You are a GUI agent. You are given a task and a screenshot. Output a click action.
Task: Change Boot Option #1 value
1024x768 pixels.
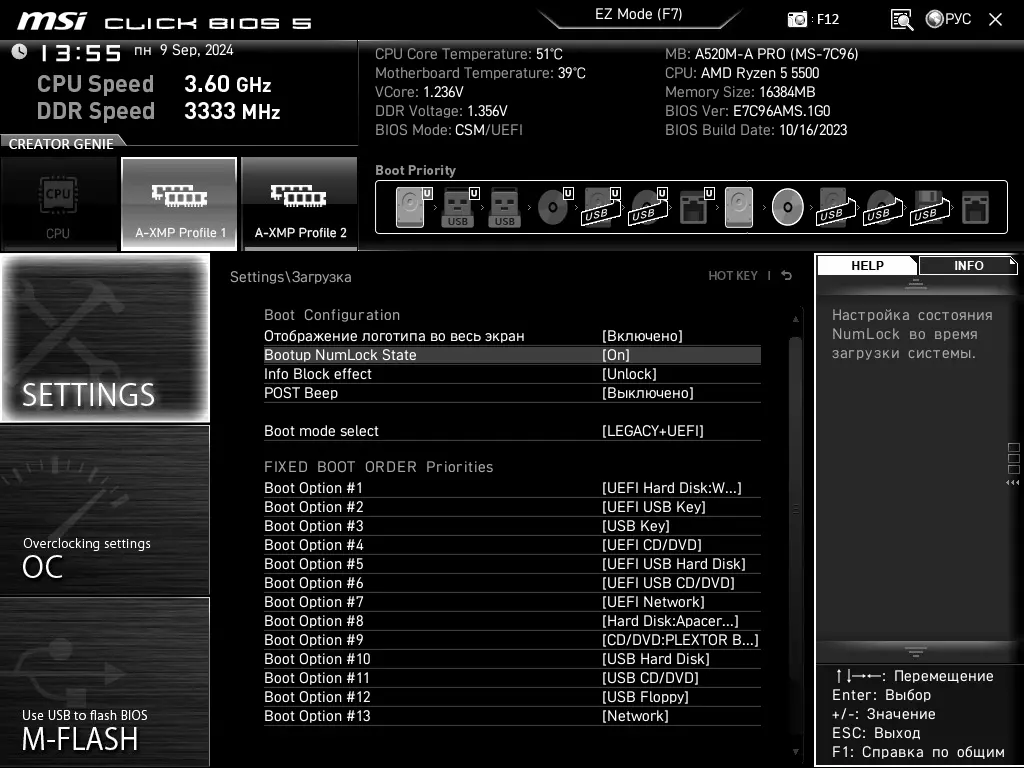coord(671,488)
